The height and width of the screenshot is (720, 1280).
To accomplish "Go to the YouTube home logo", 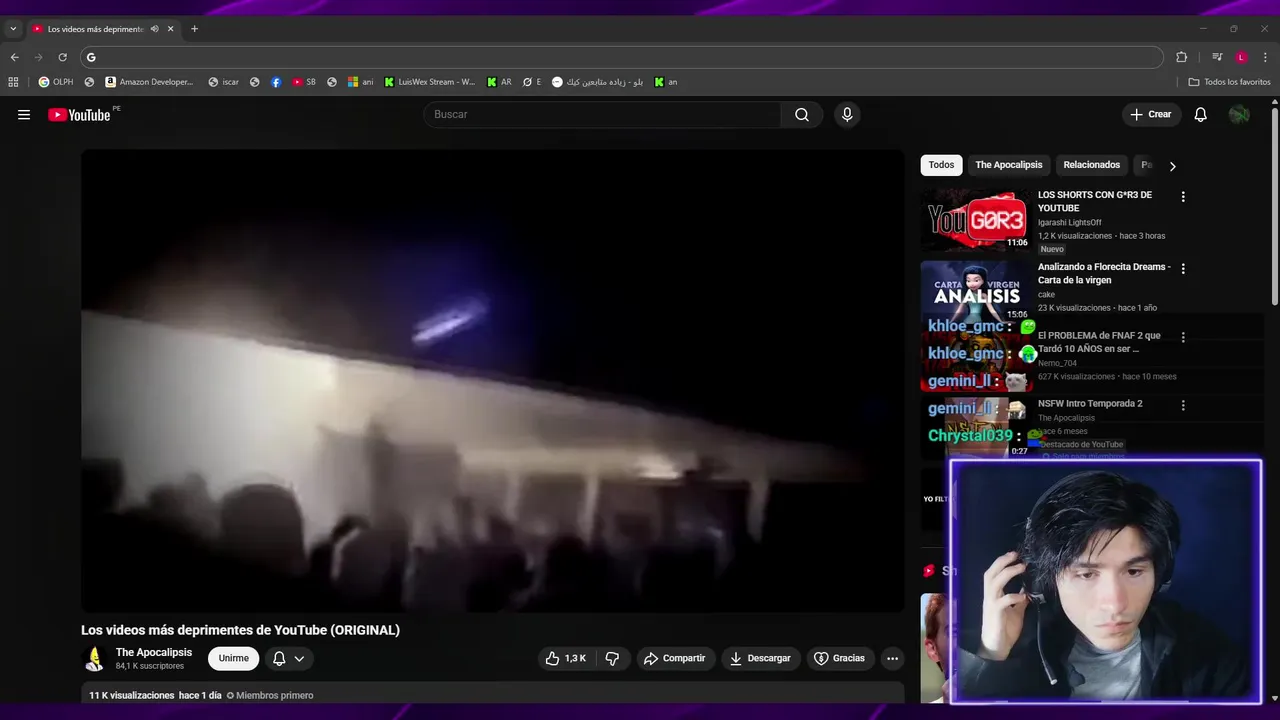I will (79, 115).
